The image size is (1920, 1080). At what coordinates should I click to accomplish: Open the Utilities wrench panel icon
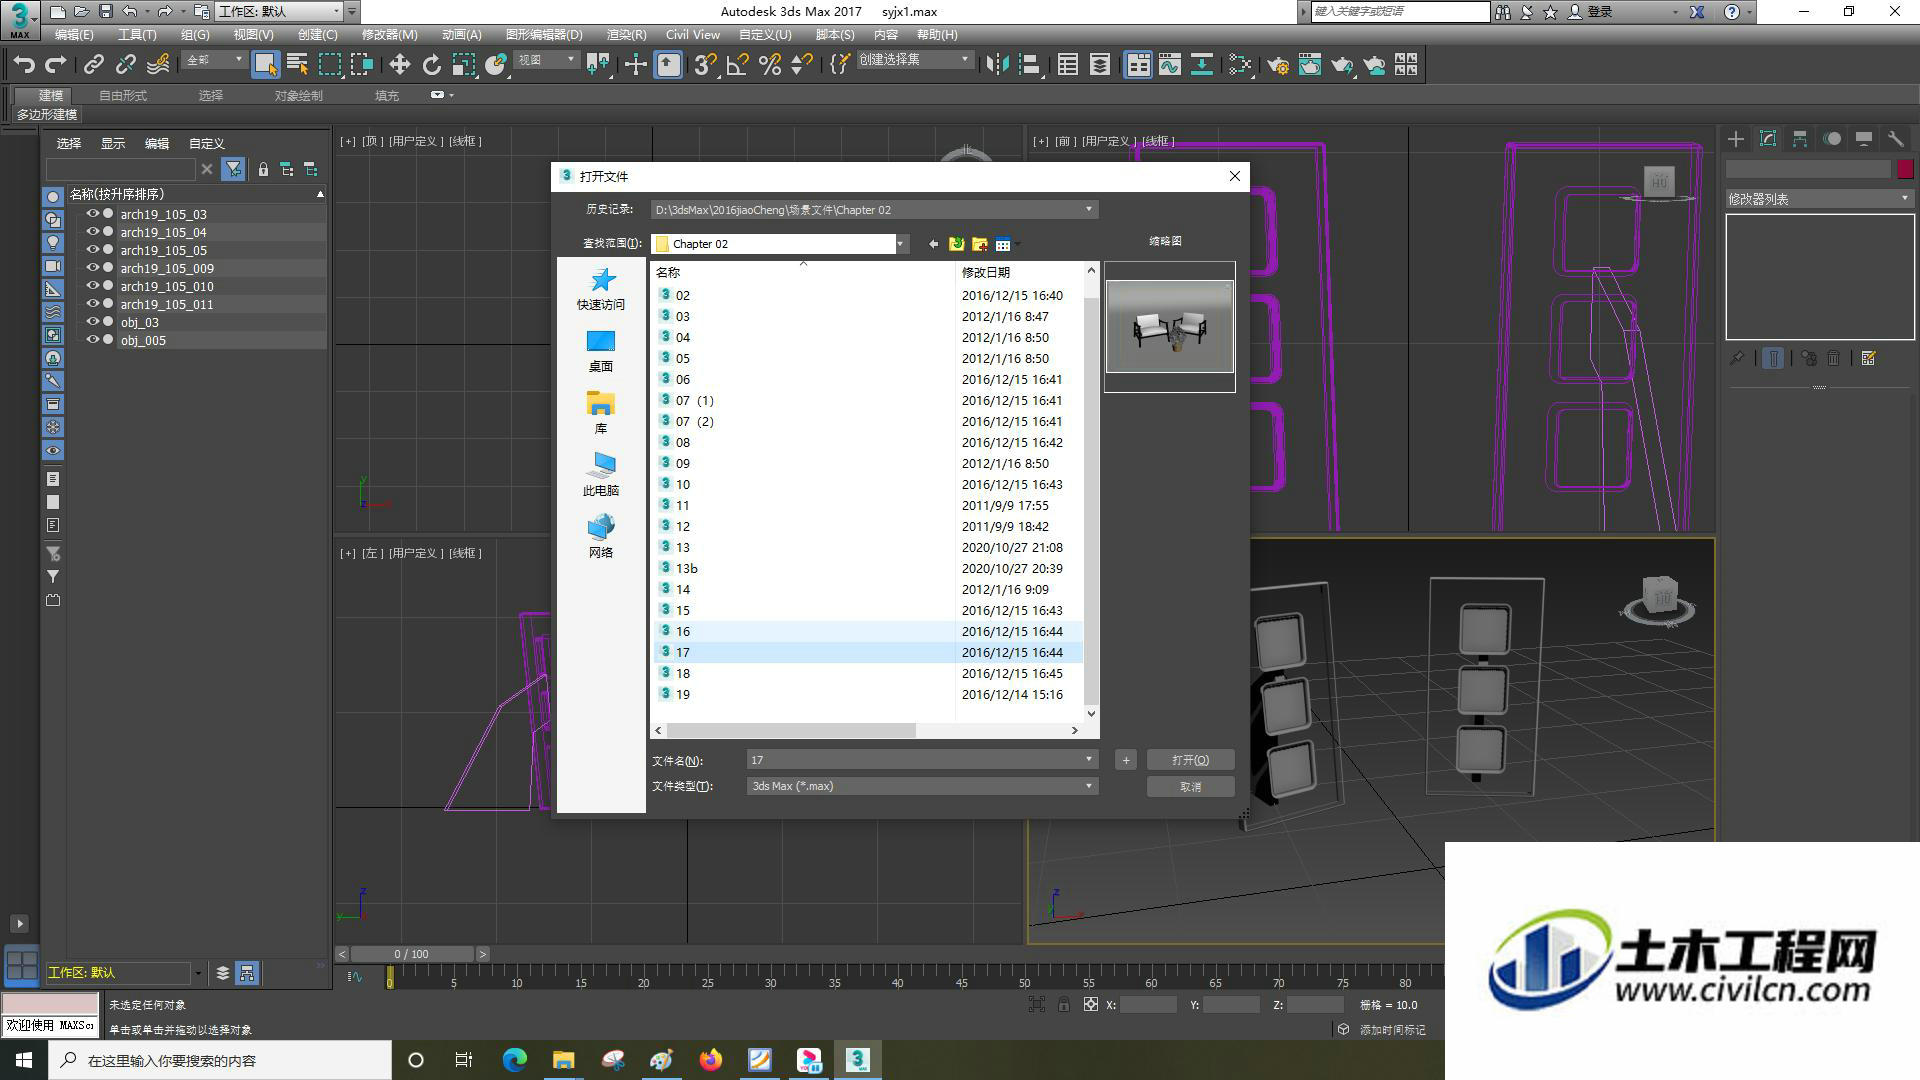pyautogui.click(x=1896, y=139)
